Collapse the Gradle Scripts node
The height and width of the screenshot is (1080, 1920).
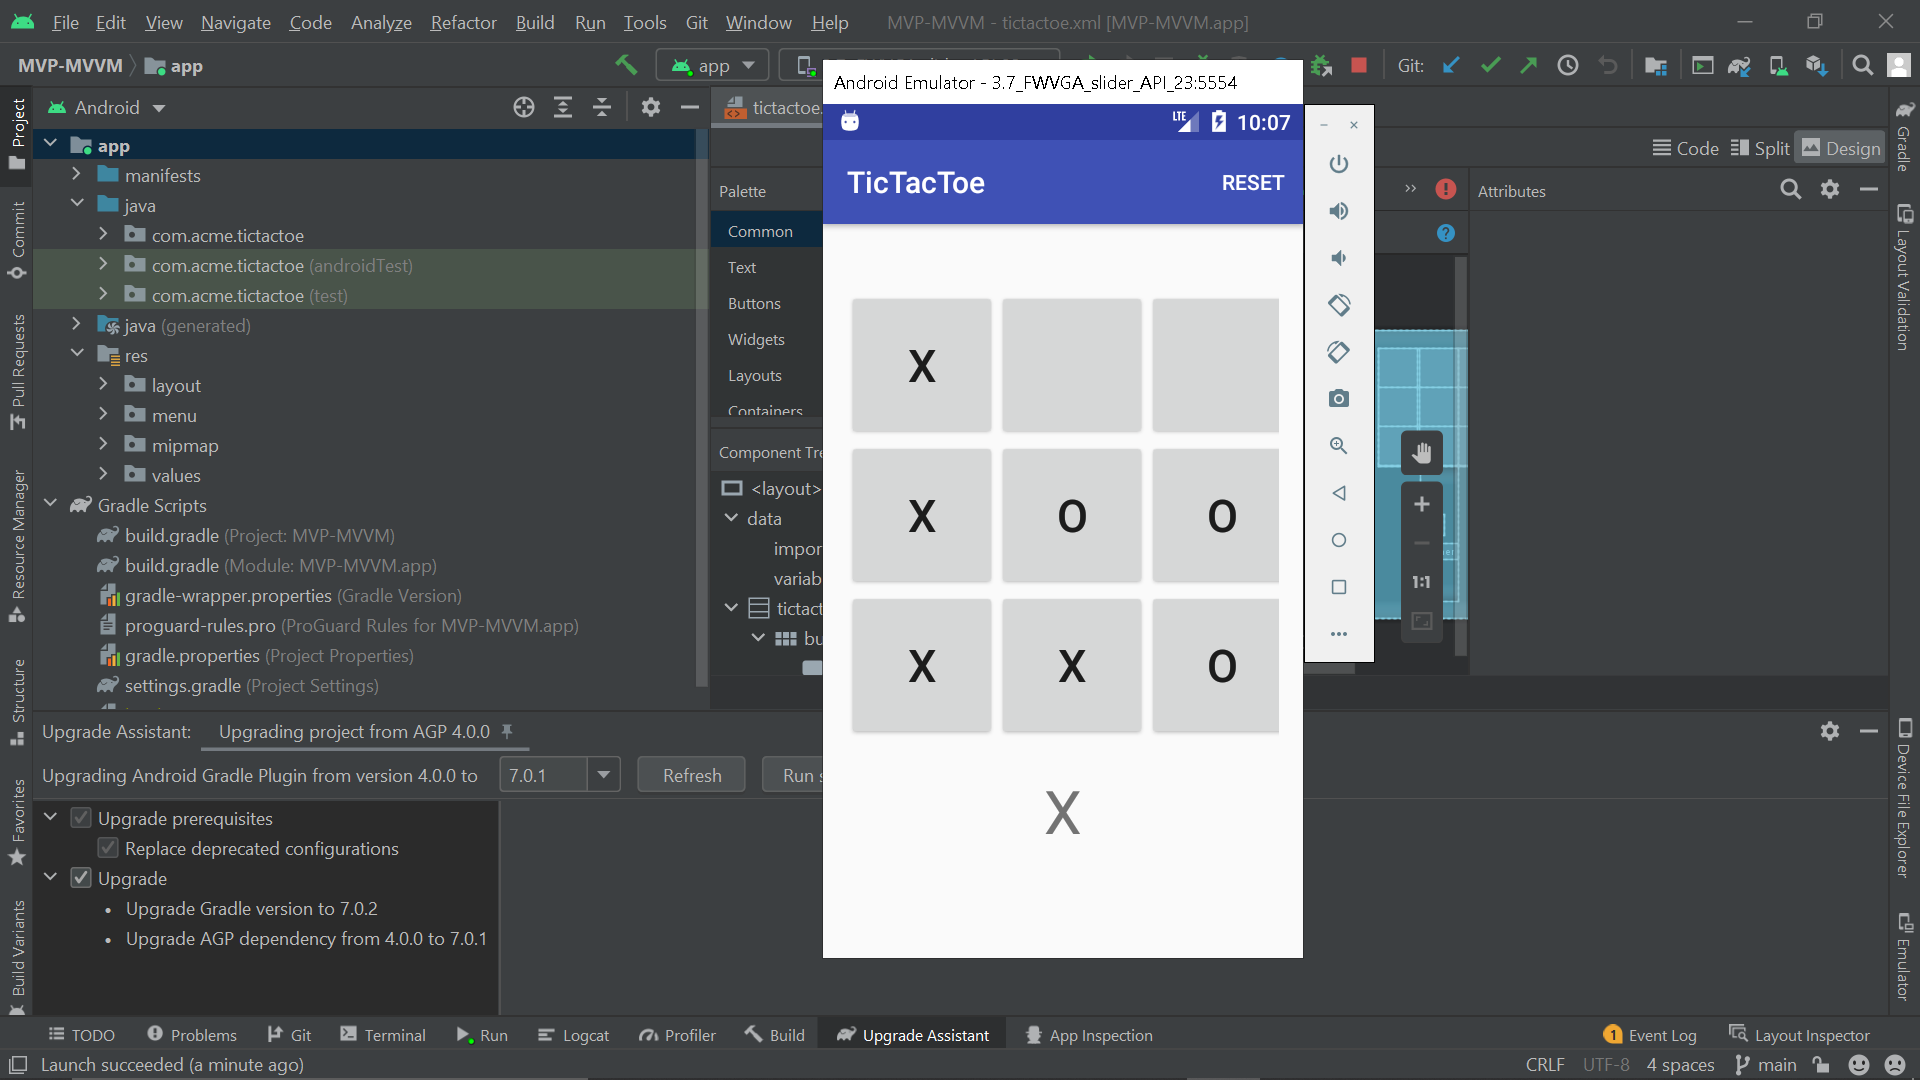[x=50, y=505]
